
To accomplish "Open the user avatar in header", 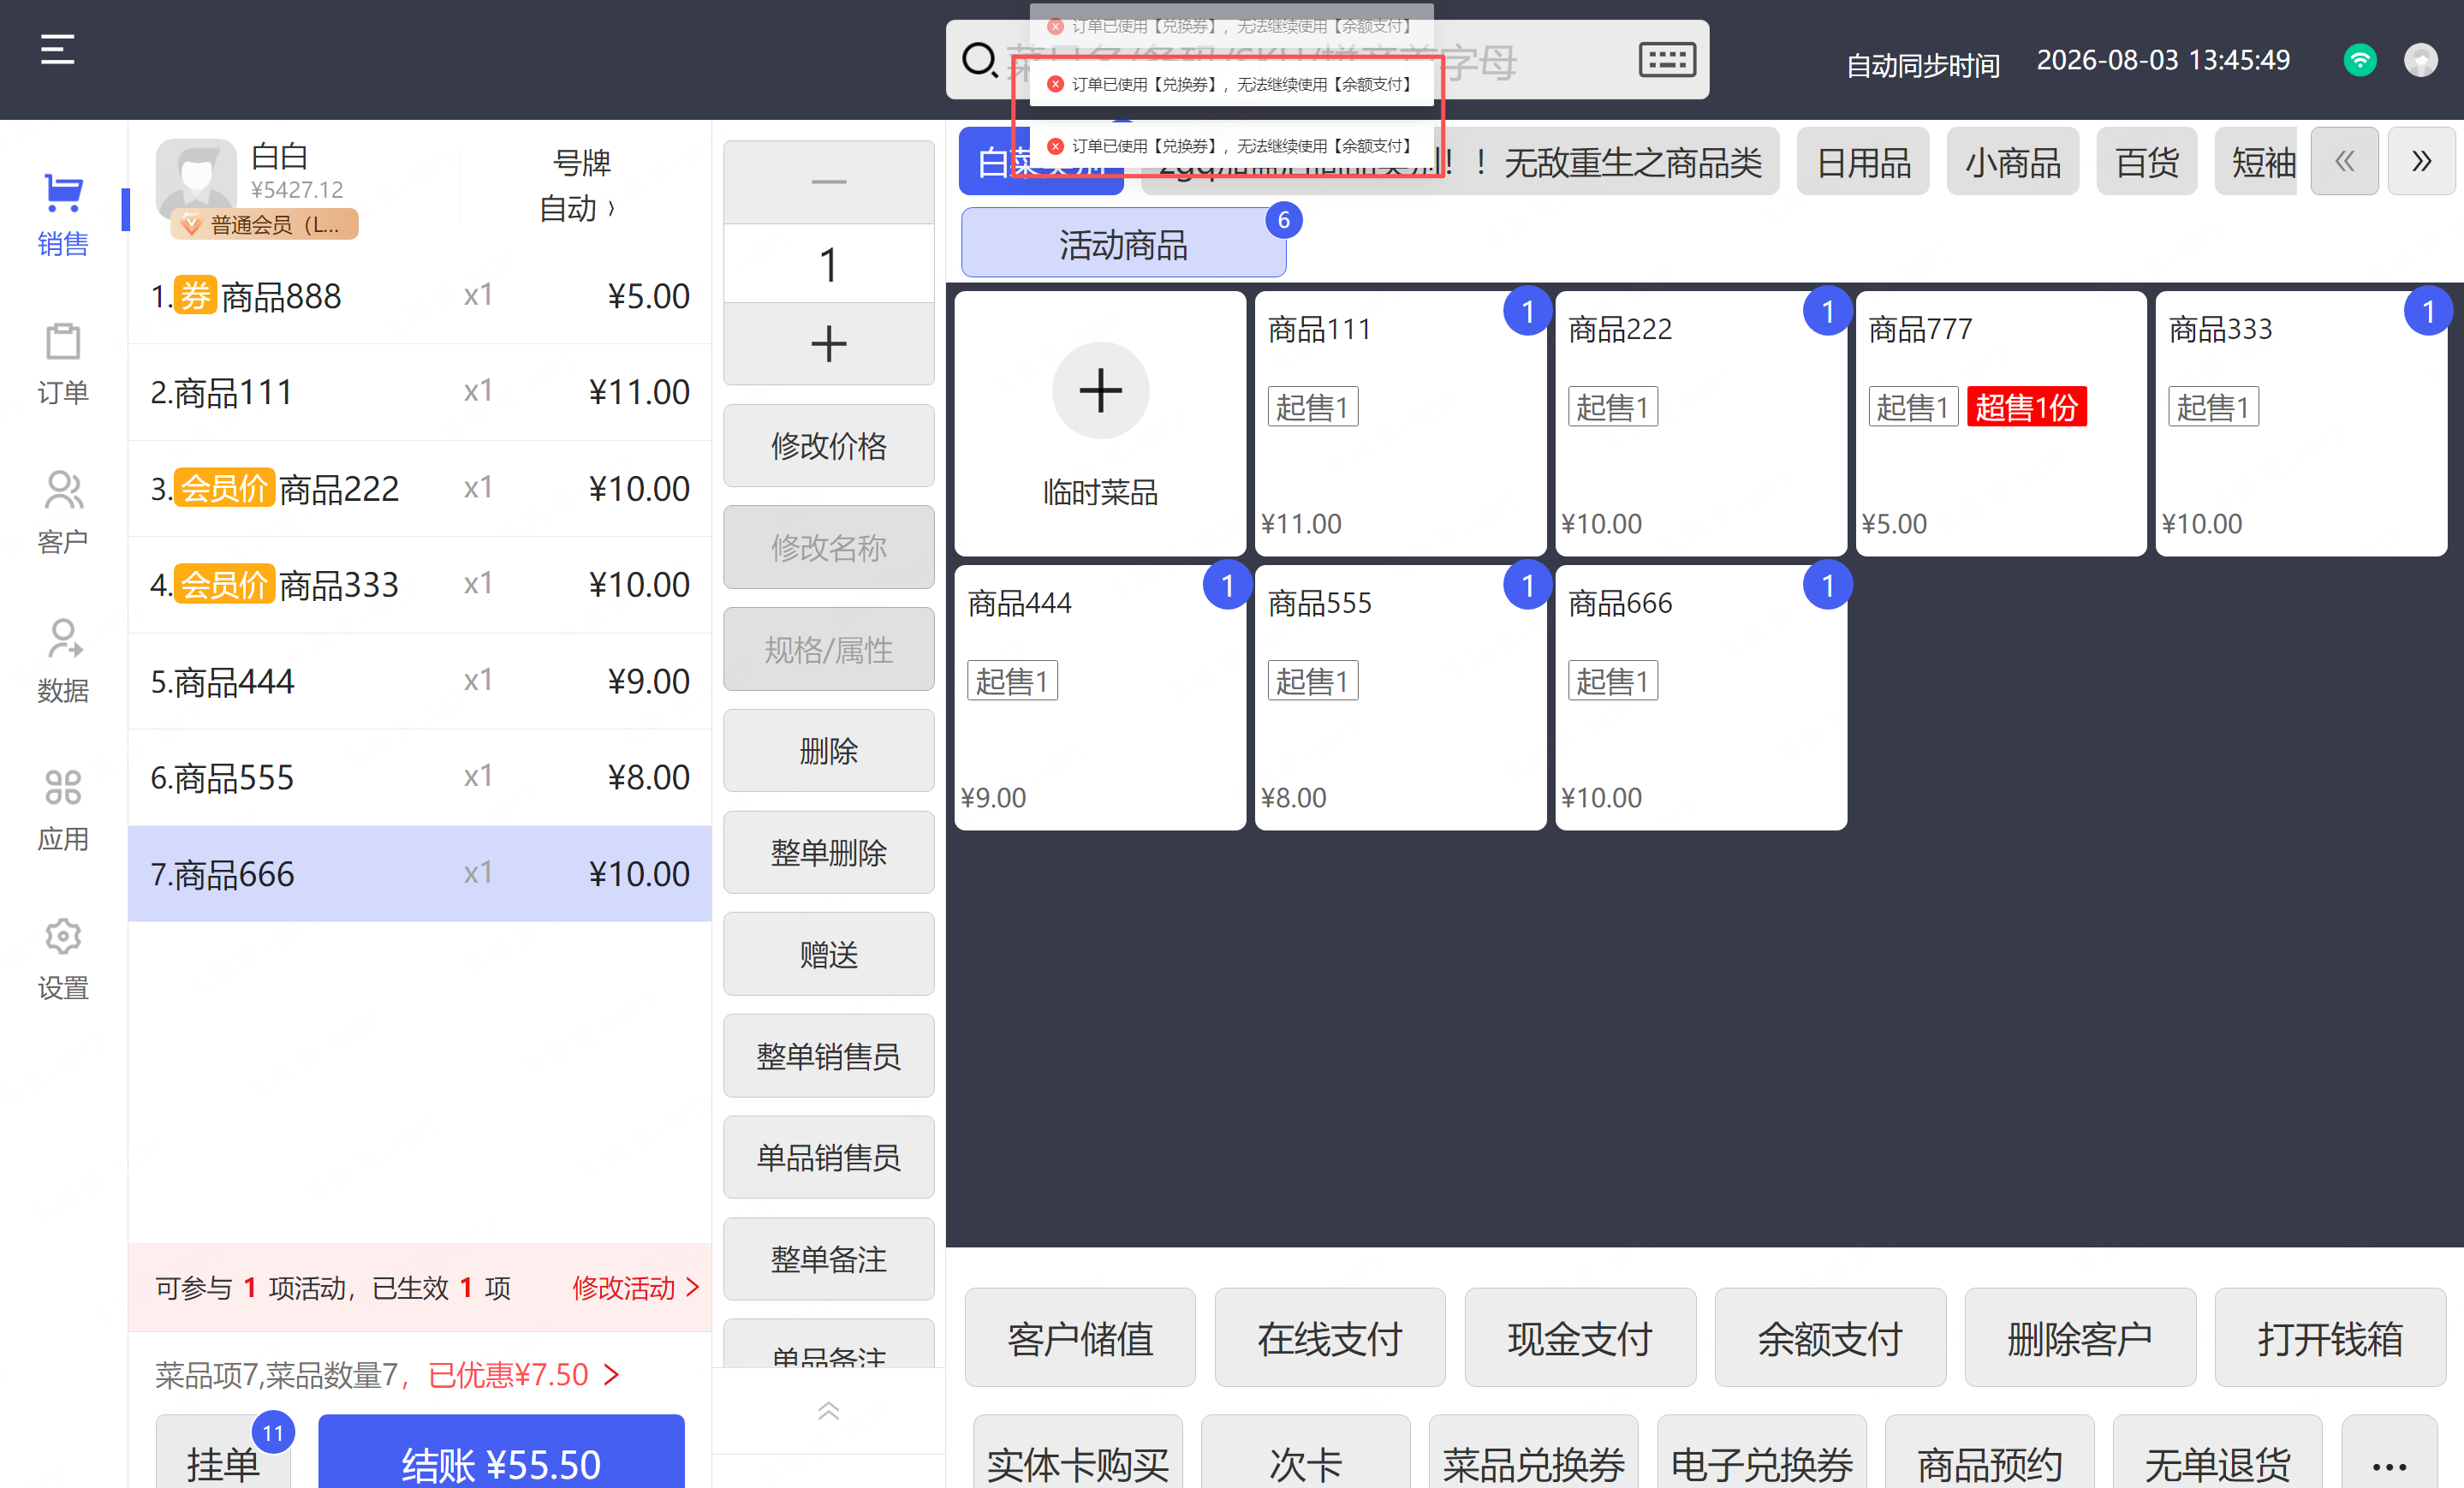I will [2420, 60].
